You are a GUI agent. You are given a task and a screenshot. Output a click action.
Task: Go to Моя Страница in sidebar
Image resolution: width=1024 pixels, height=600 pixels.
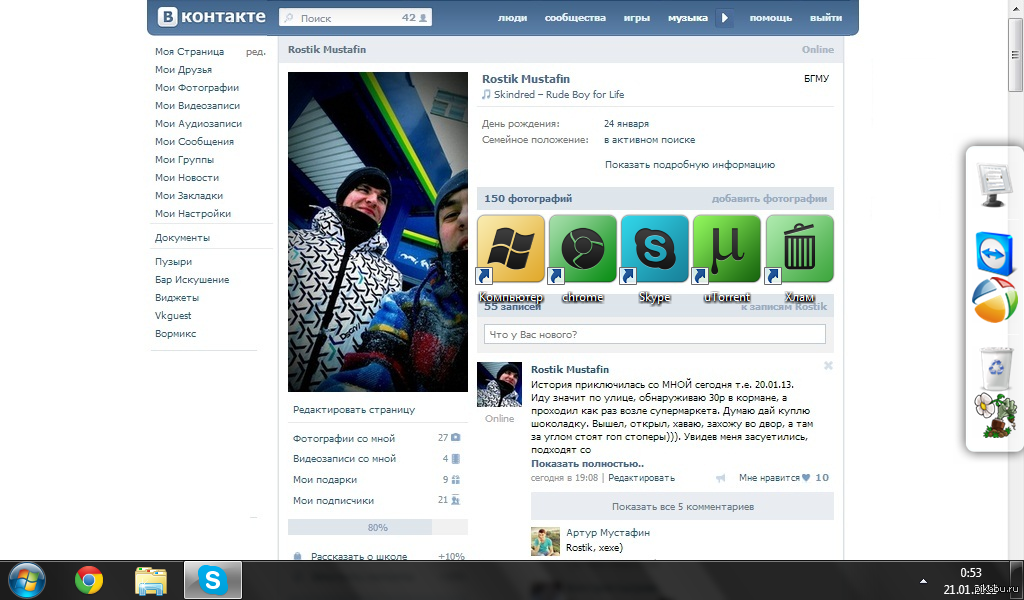point(189,52)
